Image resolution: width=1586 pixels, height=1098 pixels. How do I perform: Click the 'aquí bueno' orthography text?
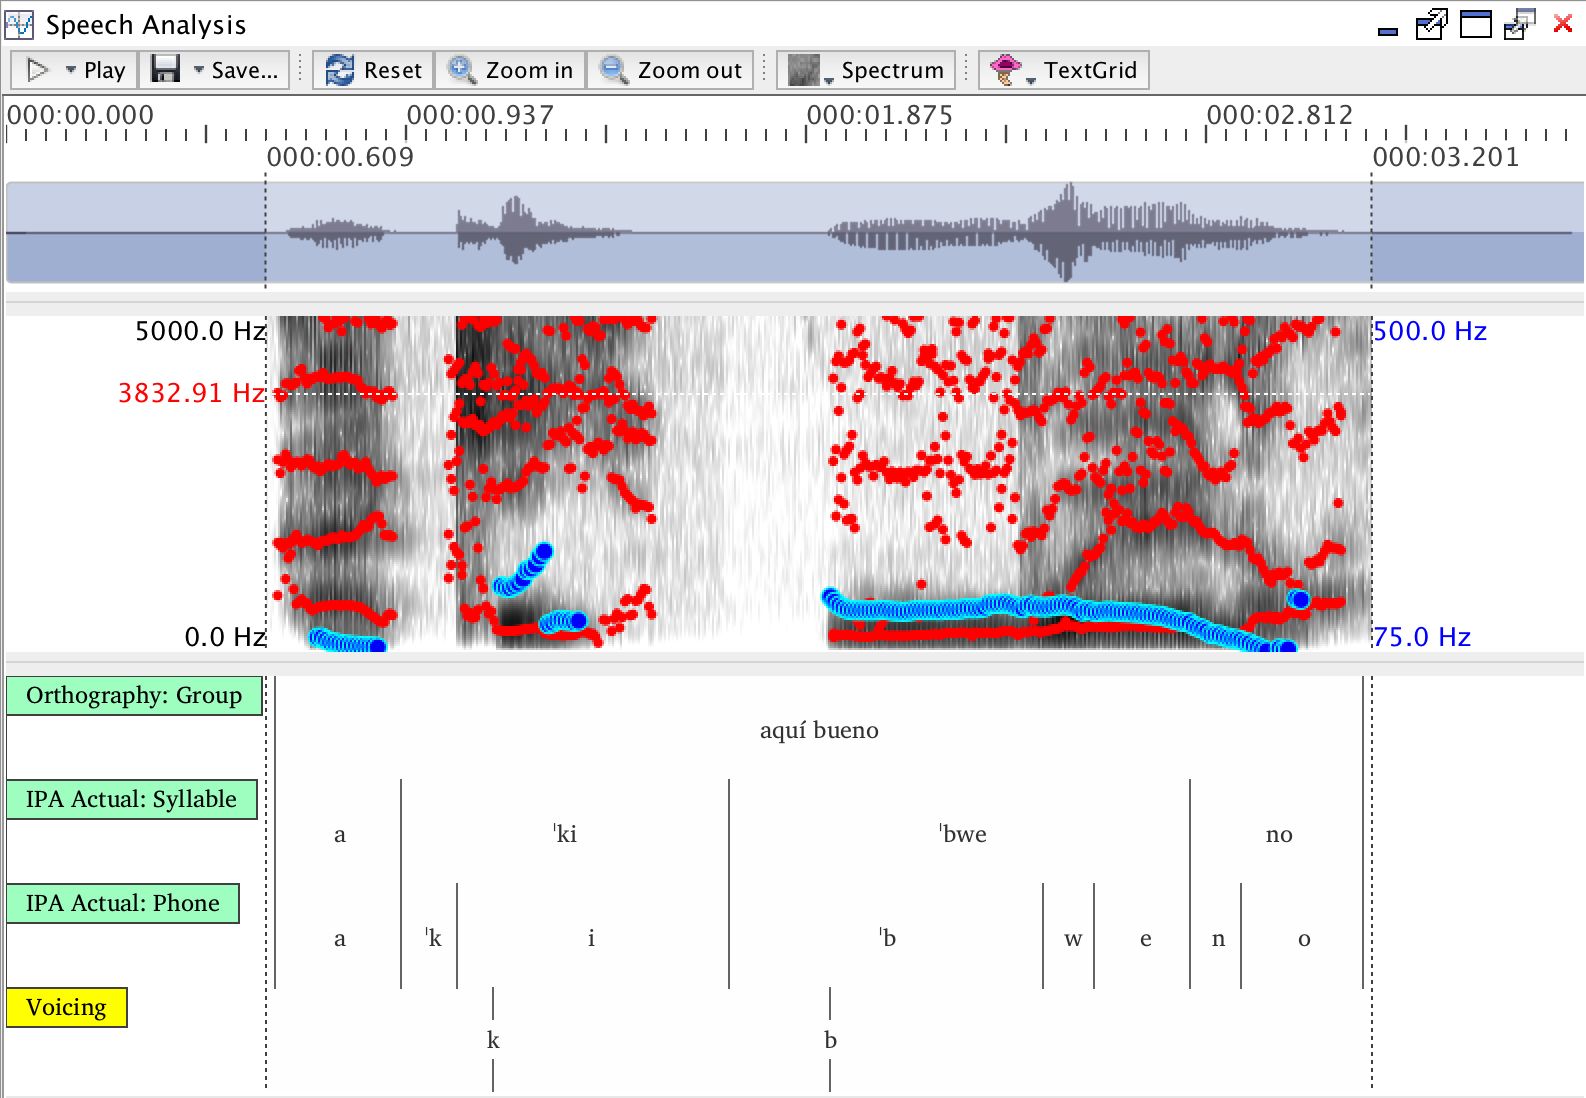(x=819, y=730)
